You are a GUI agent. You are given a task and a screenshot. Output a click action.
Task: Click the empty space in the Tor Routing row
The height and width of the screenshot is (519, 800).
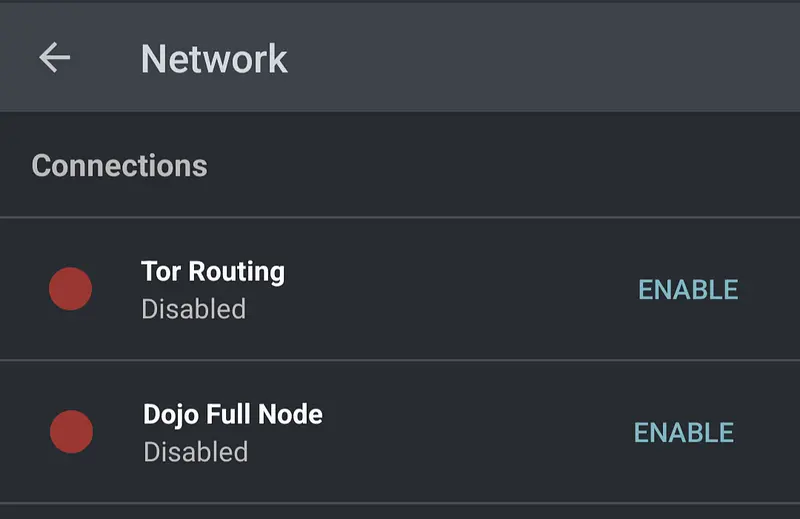tap(450, 290)
